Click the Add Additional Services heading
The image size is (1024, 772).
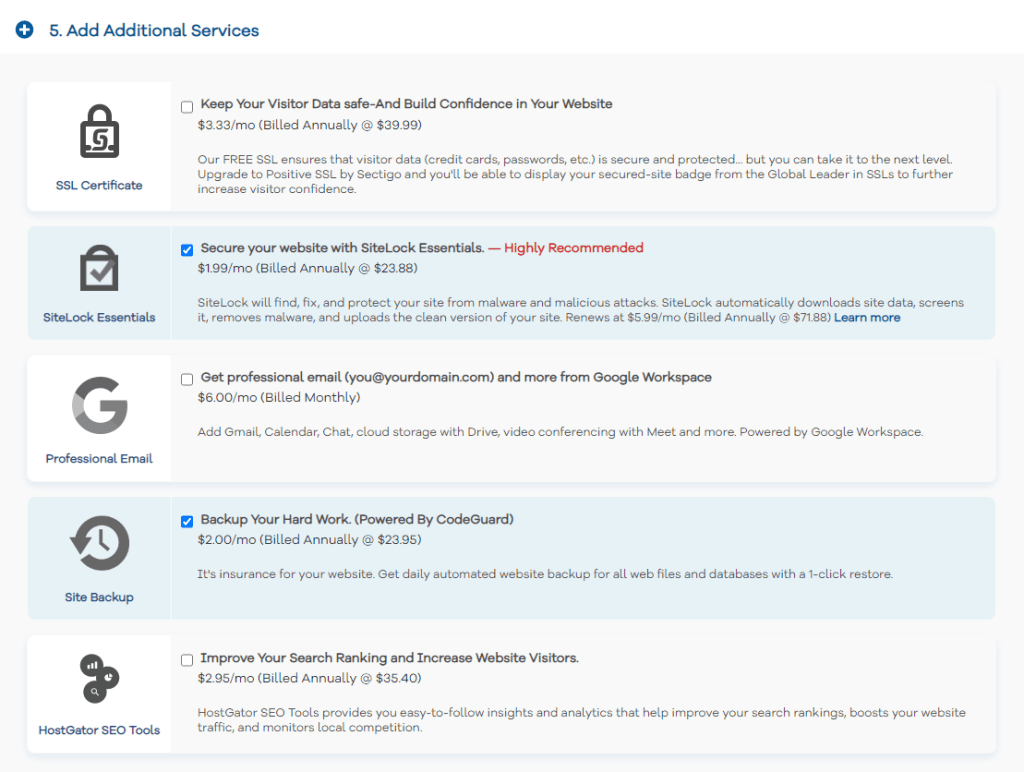[156, 30]
